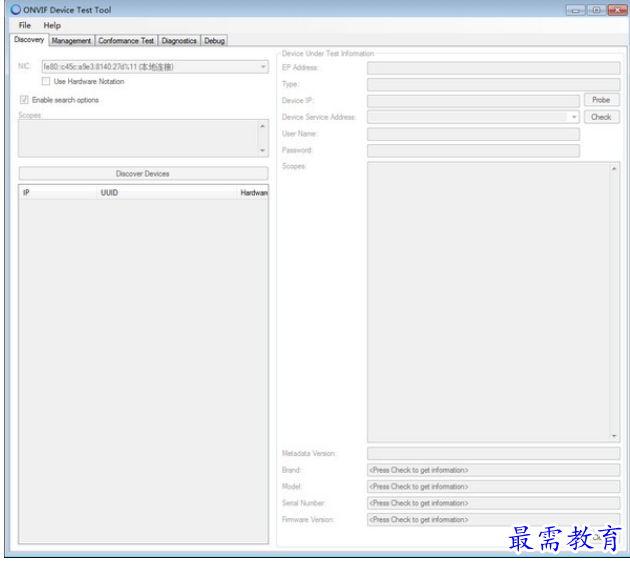Click the Model information field
This screenshot has width=630, height=570.
pos(493,486)
